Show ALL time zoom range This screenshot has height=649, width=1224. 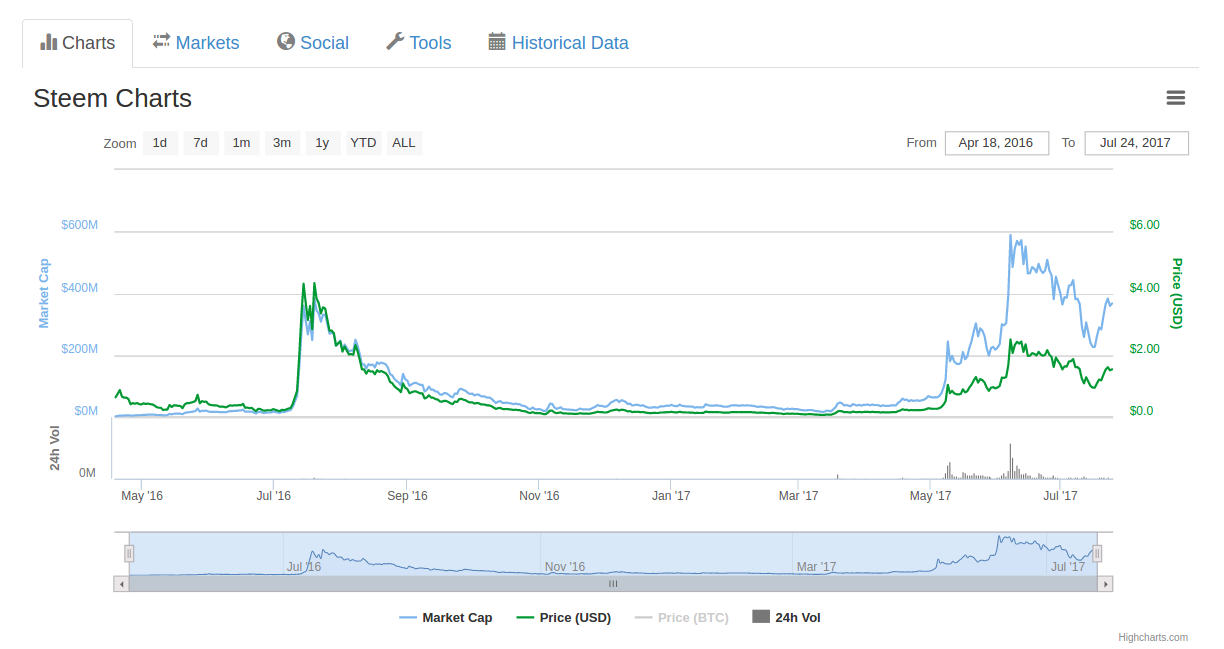point(404,143)
